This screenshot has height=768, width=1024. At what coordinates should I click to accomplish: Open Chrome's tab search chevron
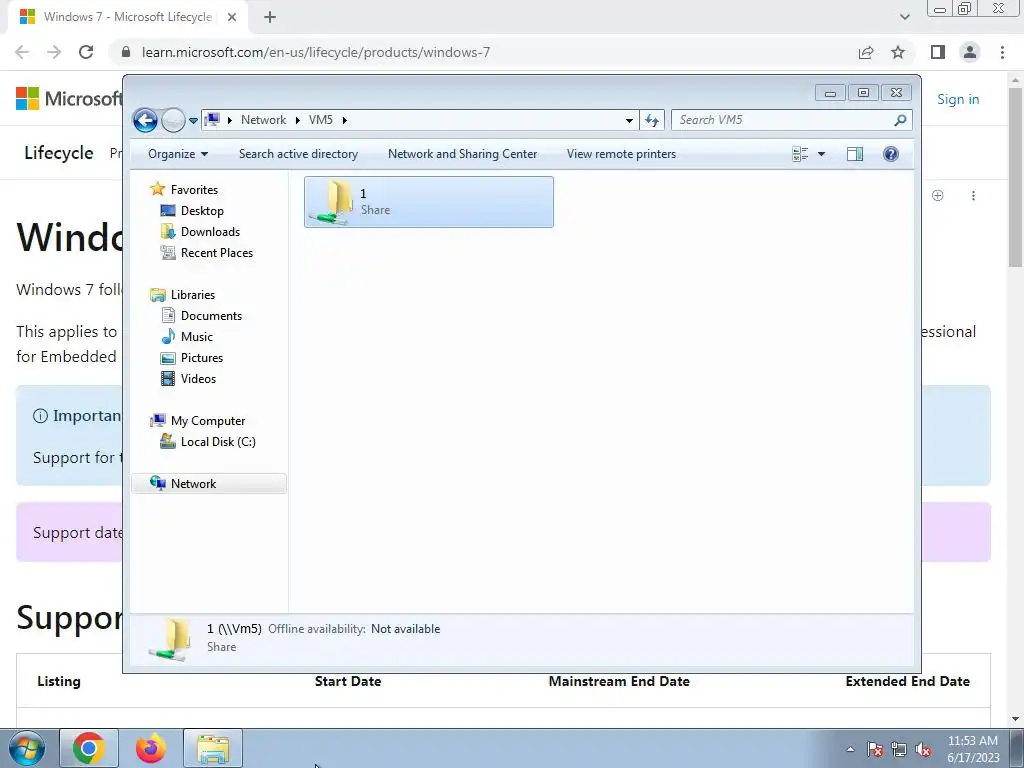coord(904,17)
